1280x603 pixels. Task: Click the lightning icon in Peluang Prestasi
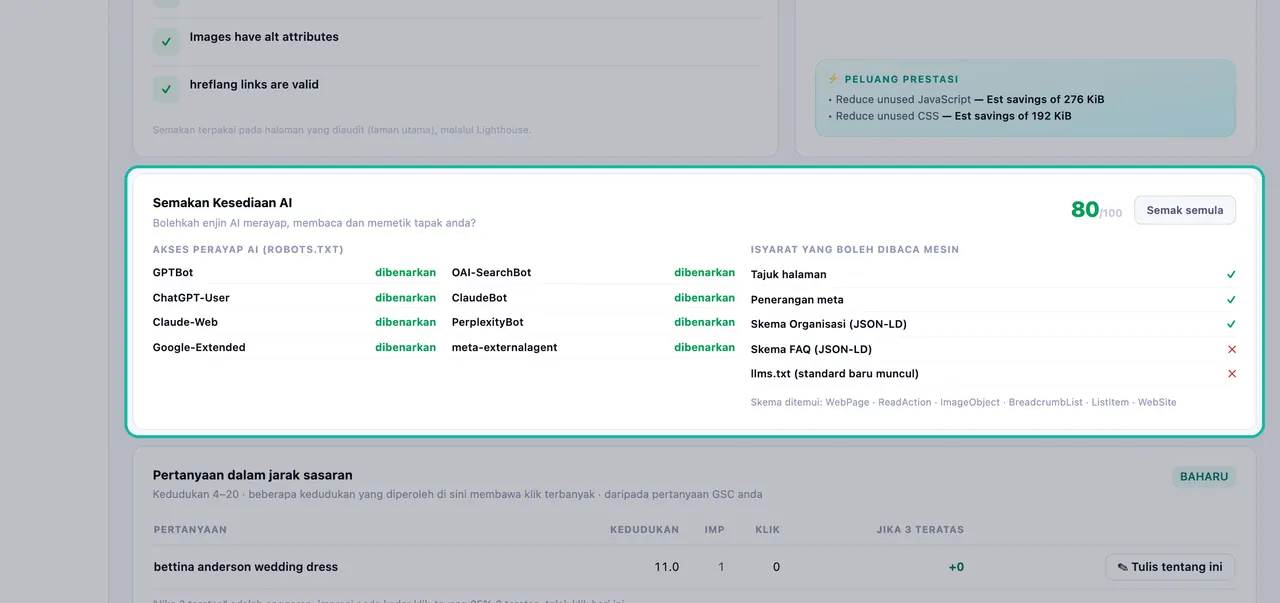832,79
